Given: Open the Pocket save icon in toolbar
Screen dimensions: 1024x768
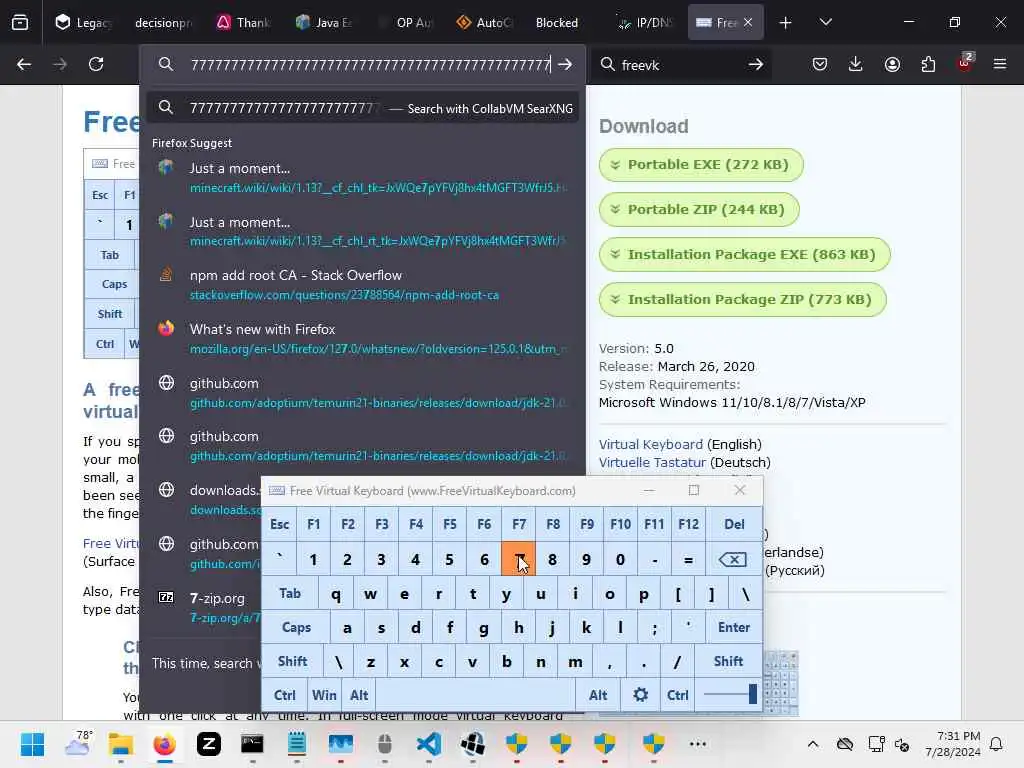Looking at the screenshot, I should (x=820, y=64).
